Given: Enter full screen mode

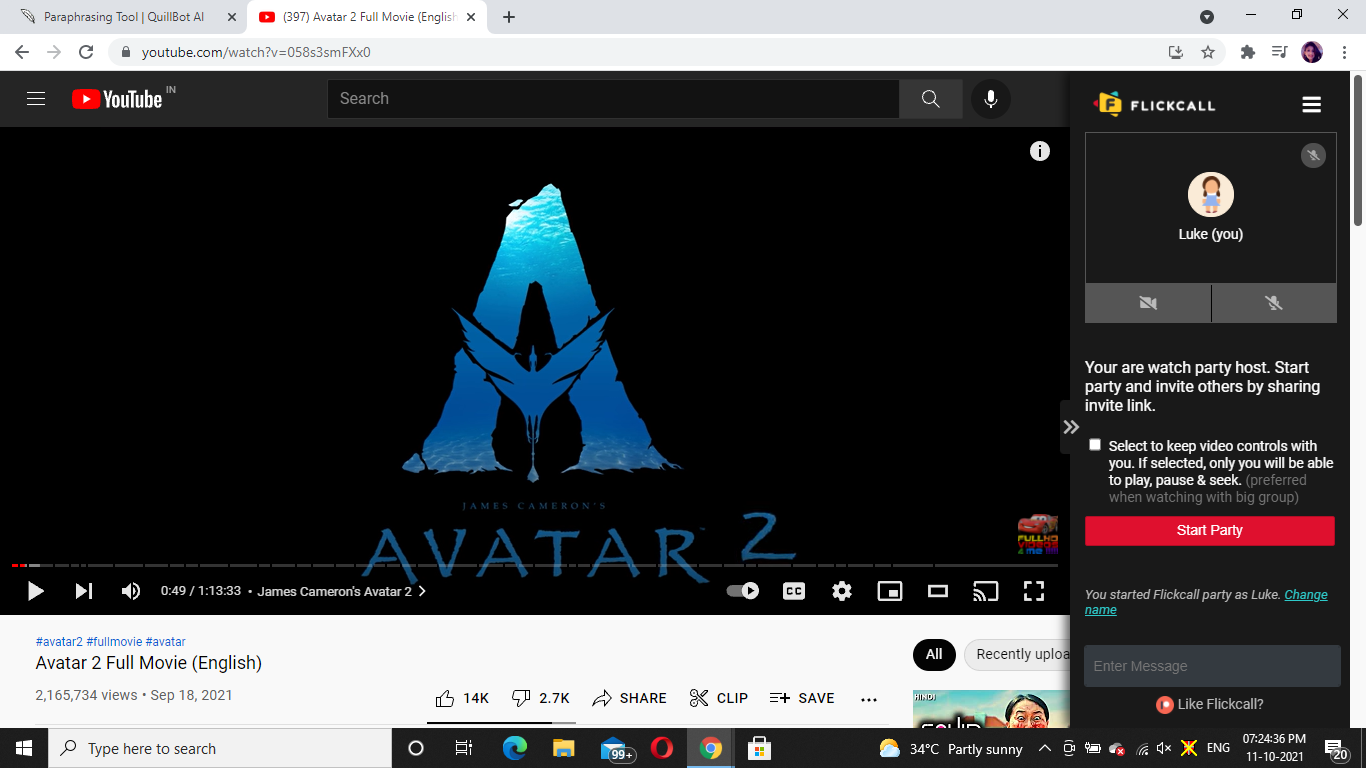Looking at the screenshot, I should pos(1034,591).
